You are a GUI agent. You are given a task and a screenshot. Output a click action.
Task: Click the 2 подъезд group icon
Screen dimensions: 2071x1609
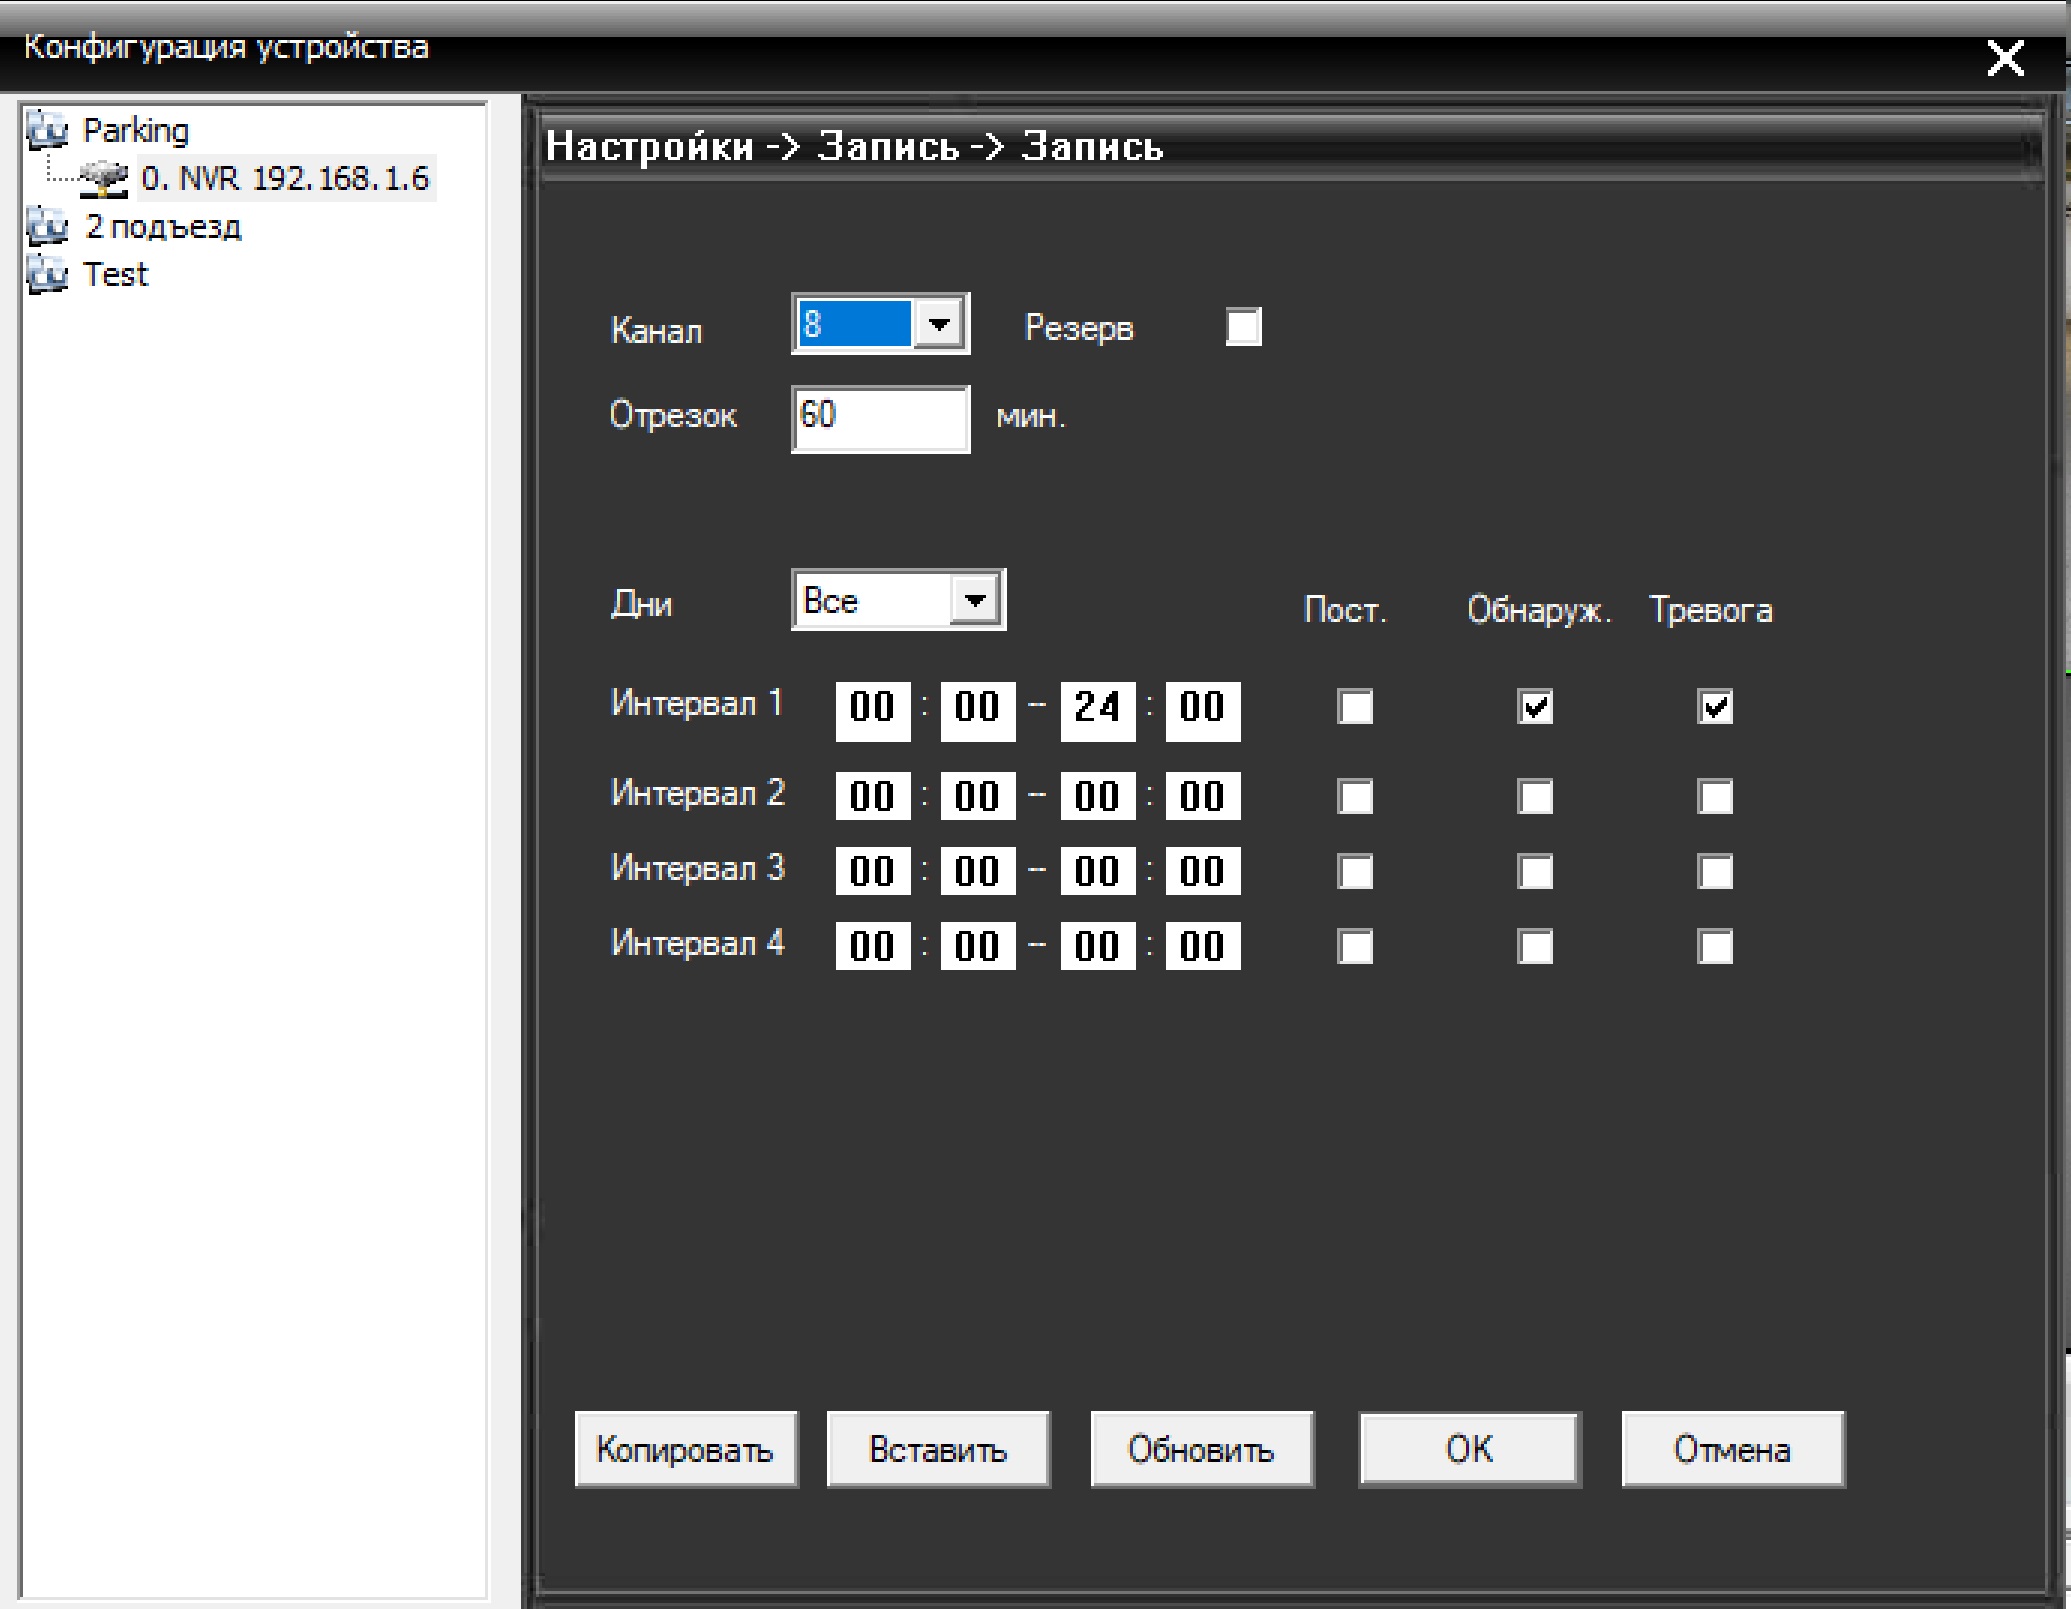[47, 226]
